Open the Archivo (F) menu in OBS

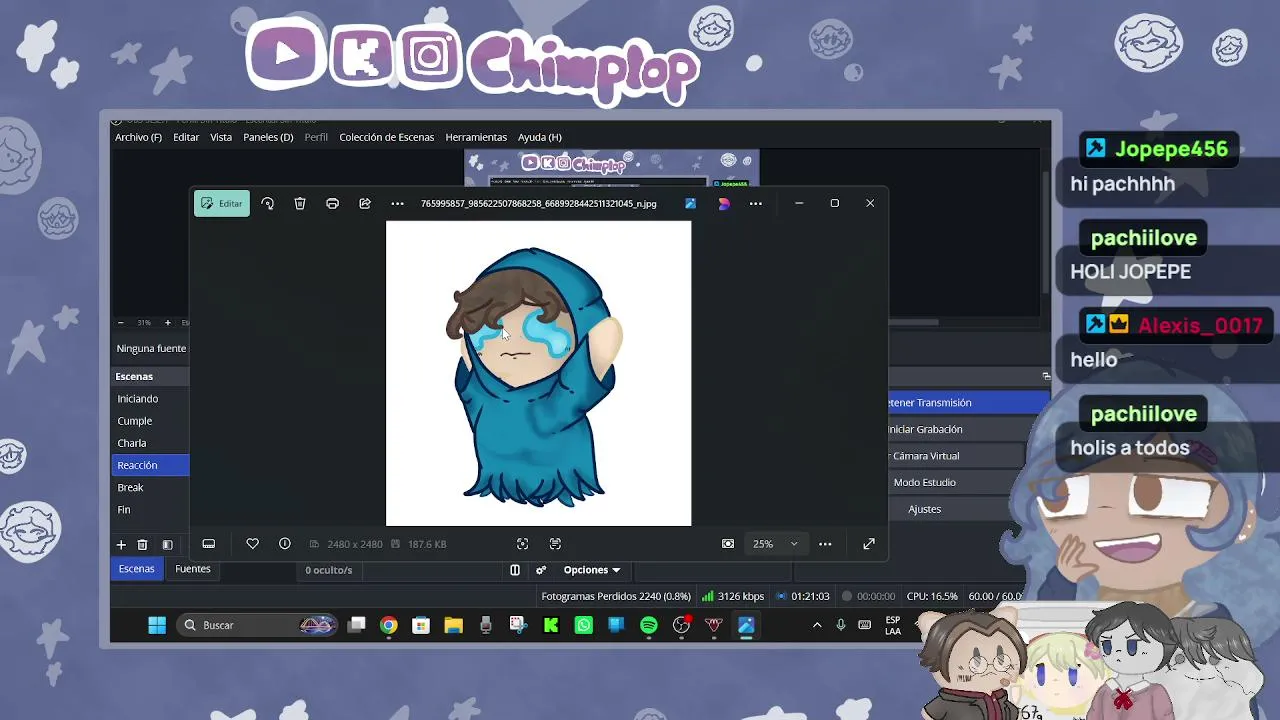click(x=138, y=137)
